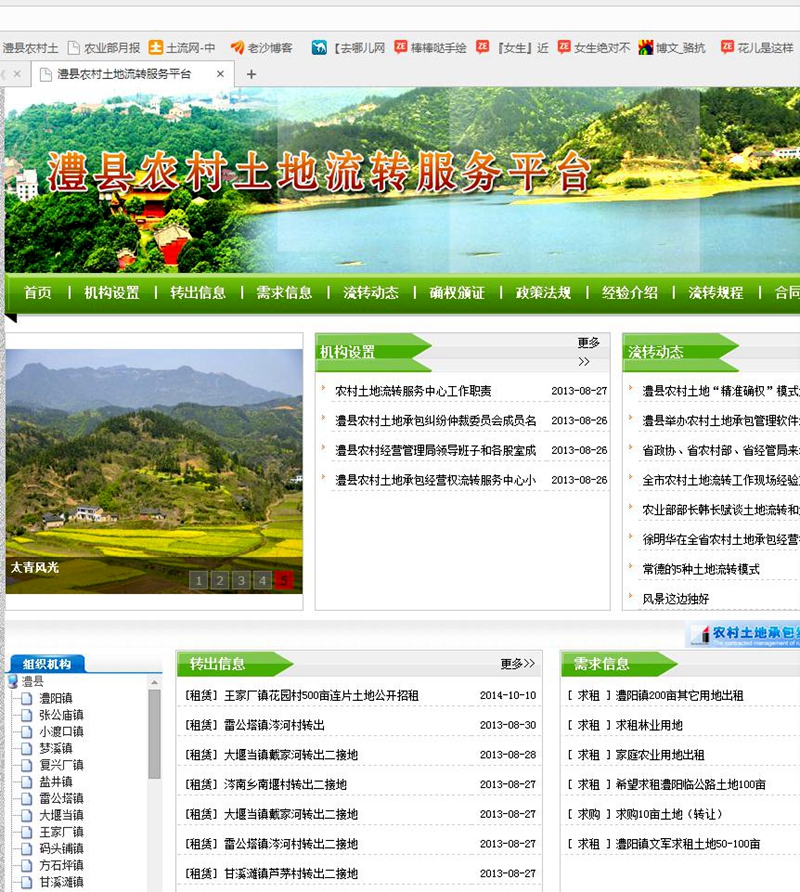The height and width of the screenshot is (892, 800).
Task: Click the page icon beside 梦溪镇
Action: click(x=26, y=748)
